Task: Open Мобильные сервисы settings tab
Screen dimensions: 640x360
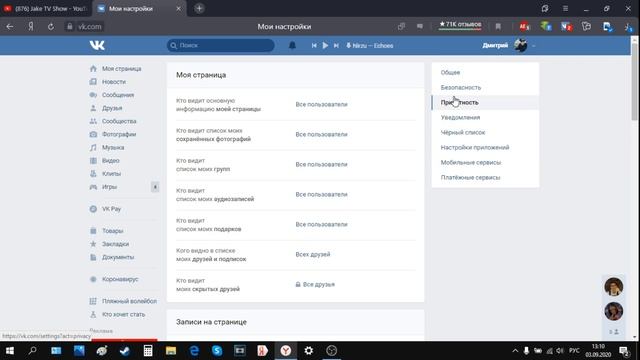Action: [x=485, y=162]
